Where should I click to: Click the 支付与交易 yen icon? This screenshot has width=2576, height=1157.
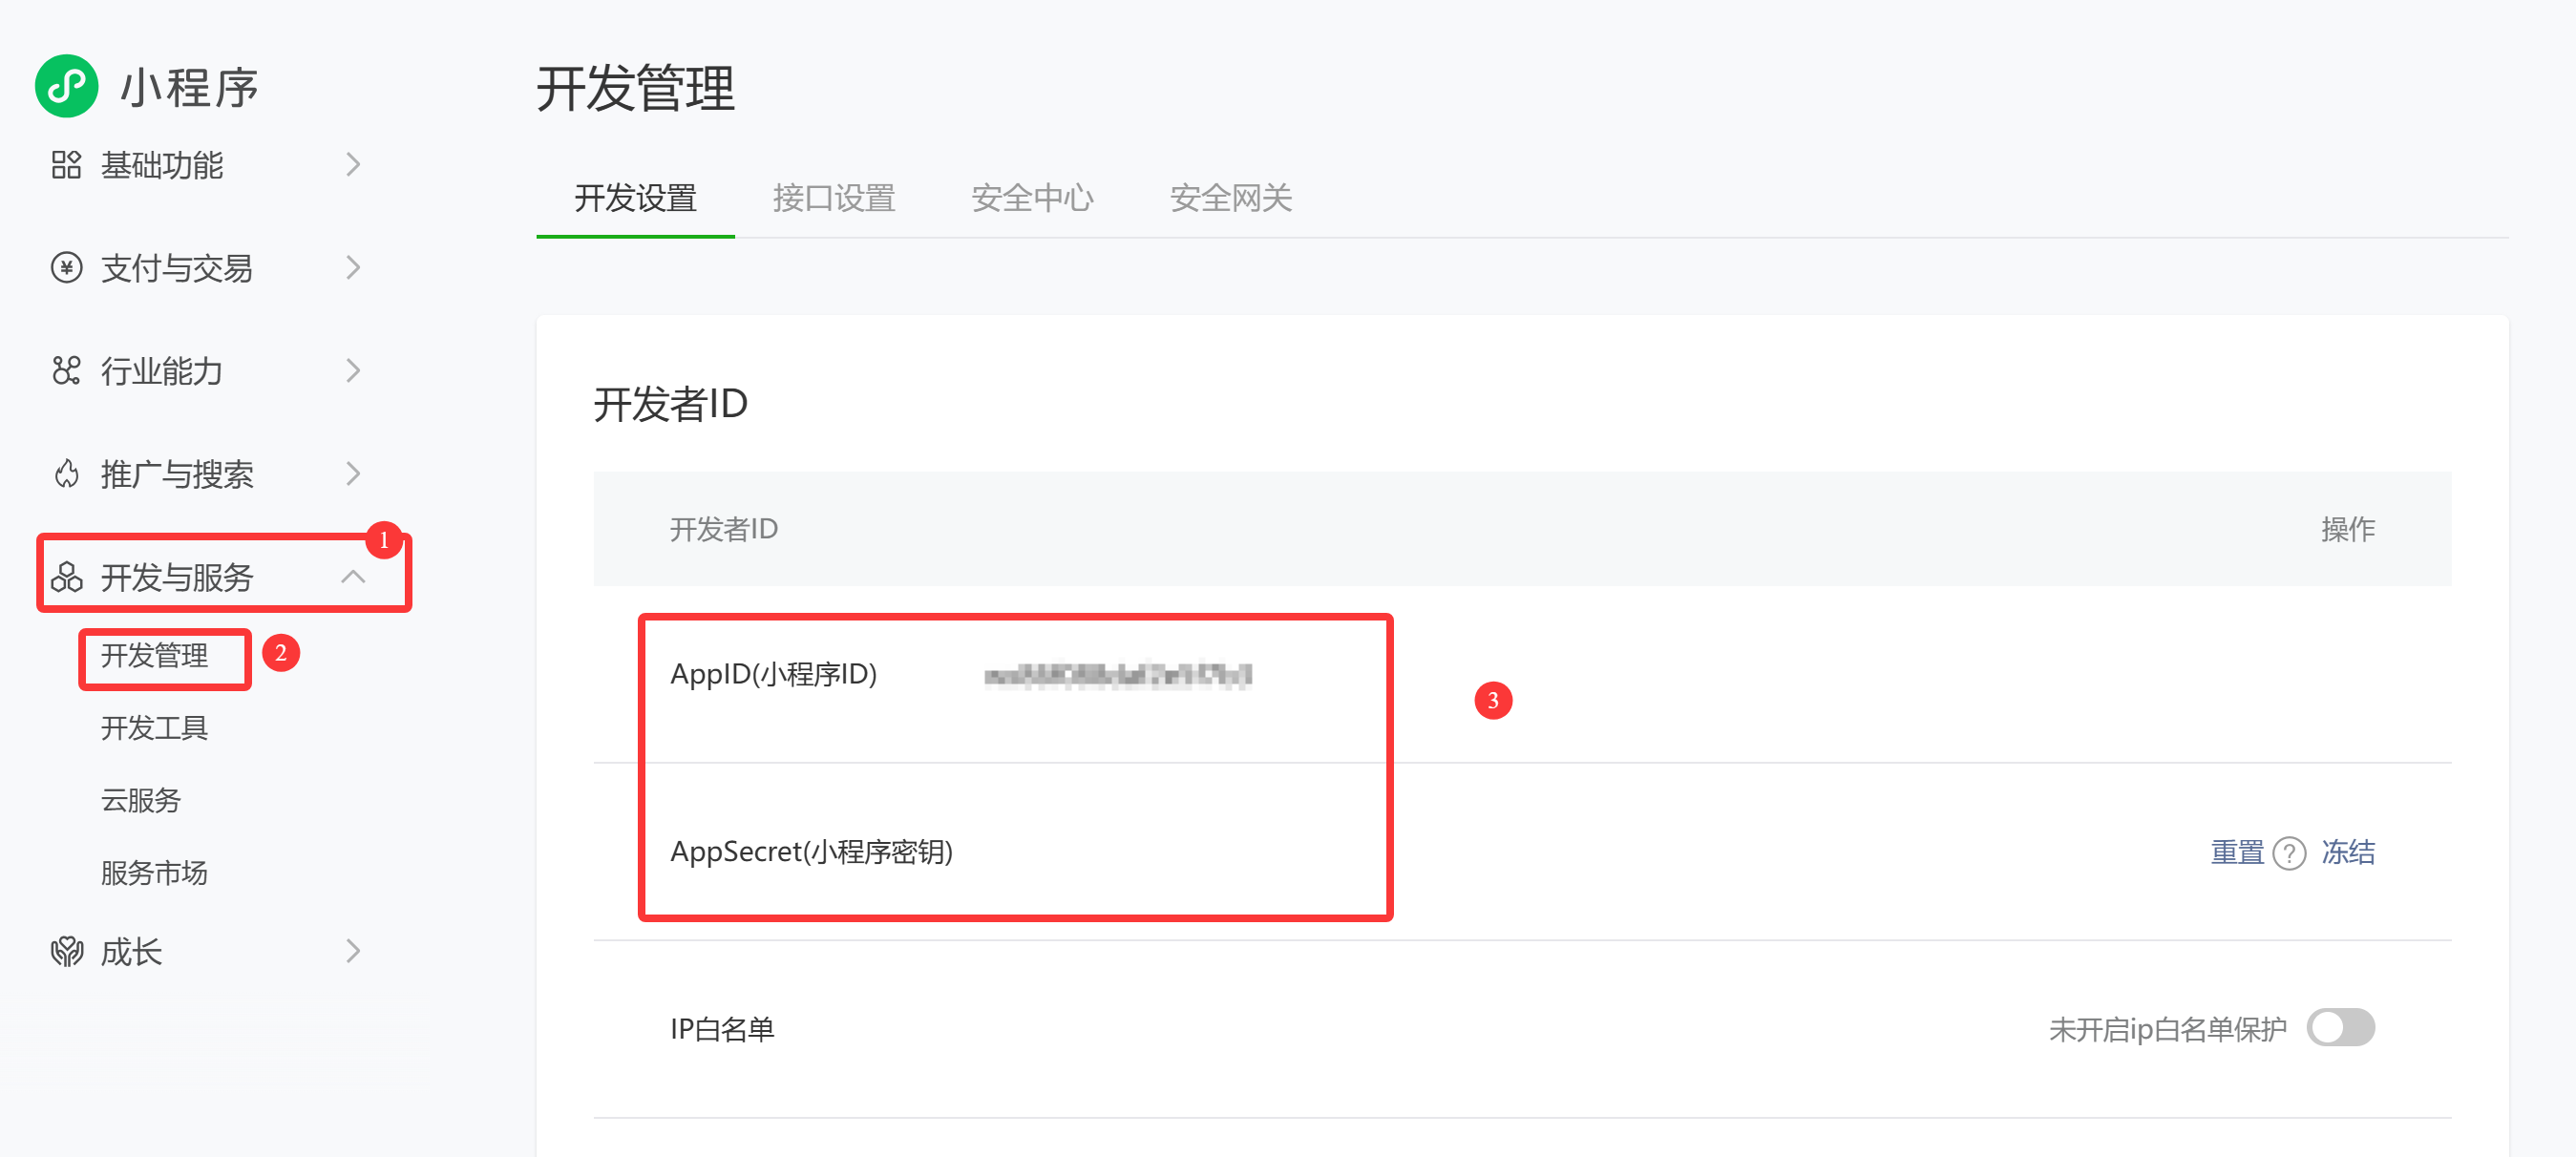[66, 268]
